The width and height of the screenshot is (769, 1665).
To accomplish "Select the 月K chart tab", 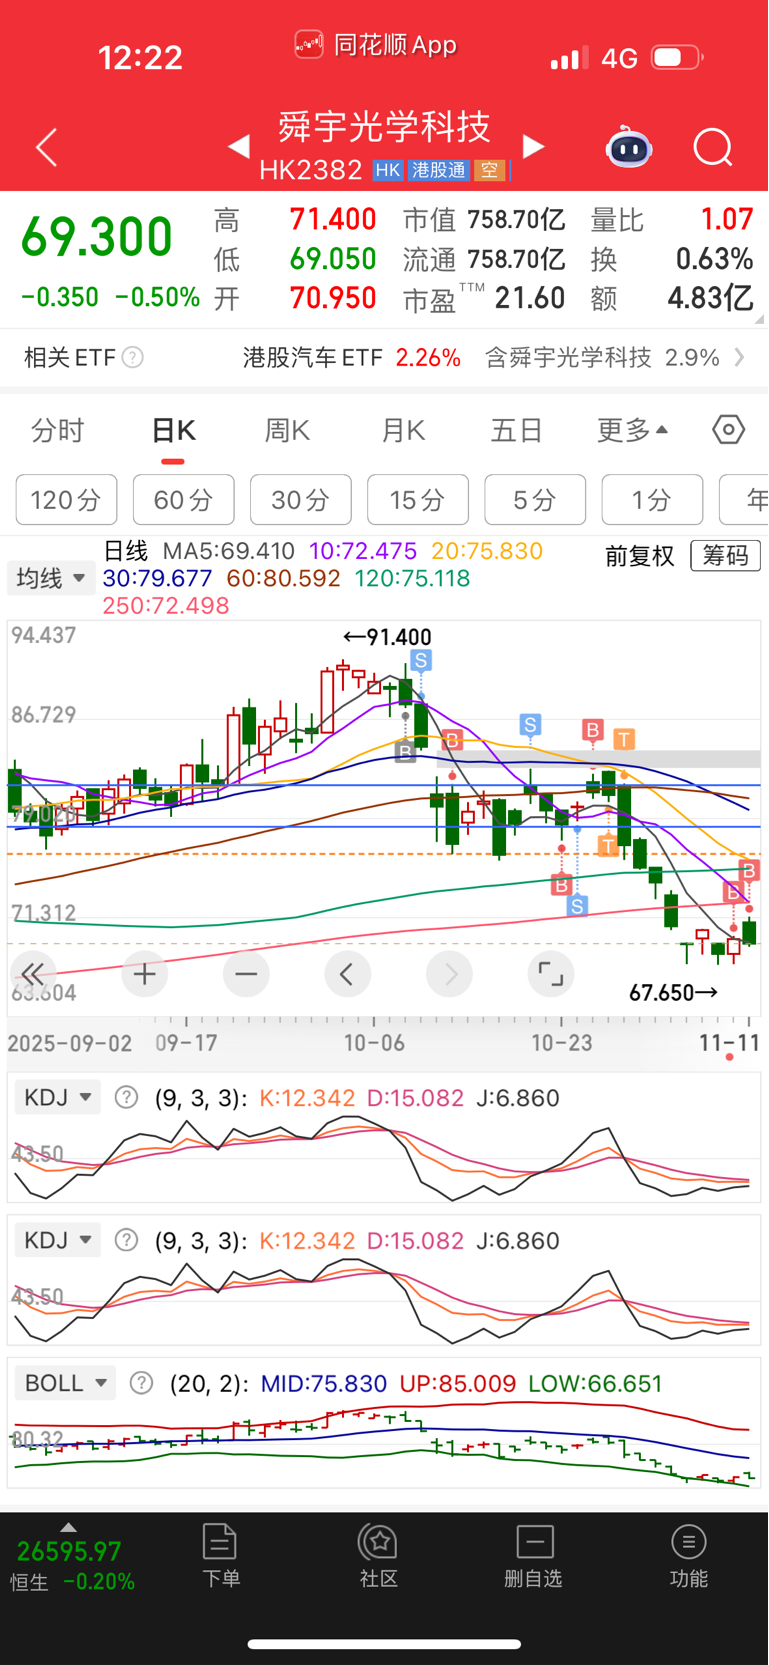I will tap(403, 431).
